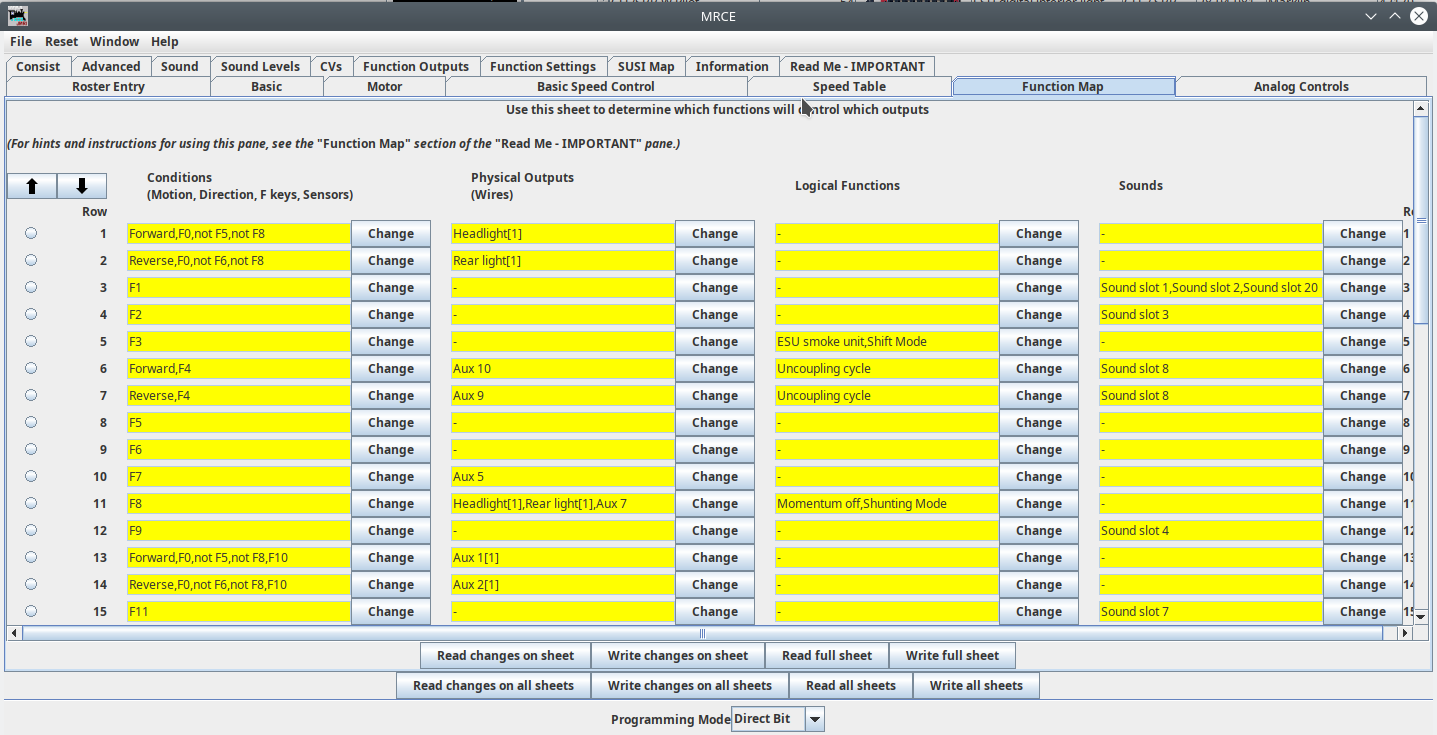Viewport: 1437px width, 735px height.
Task: Open the Function Outputs tab
Action: pos(416,67)
